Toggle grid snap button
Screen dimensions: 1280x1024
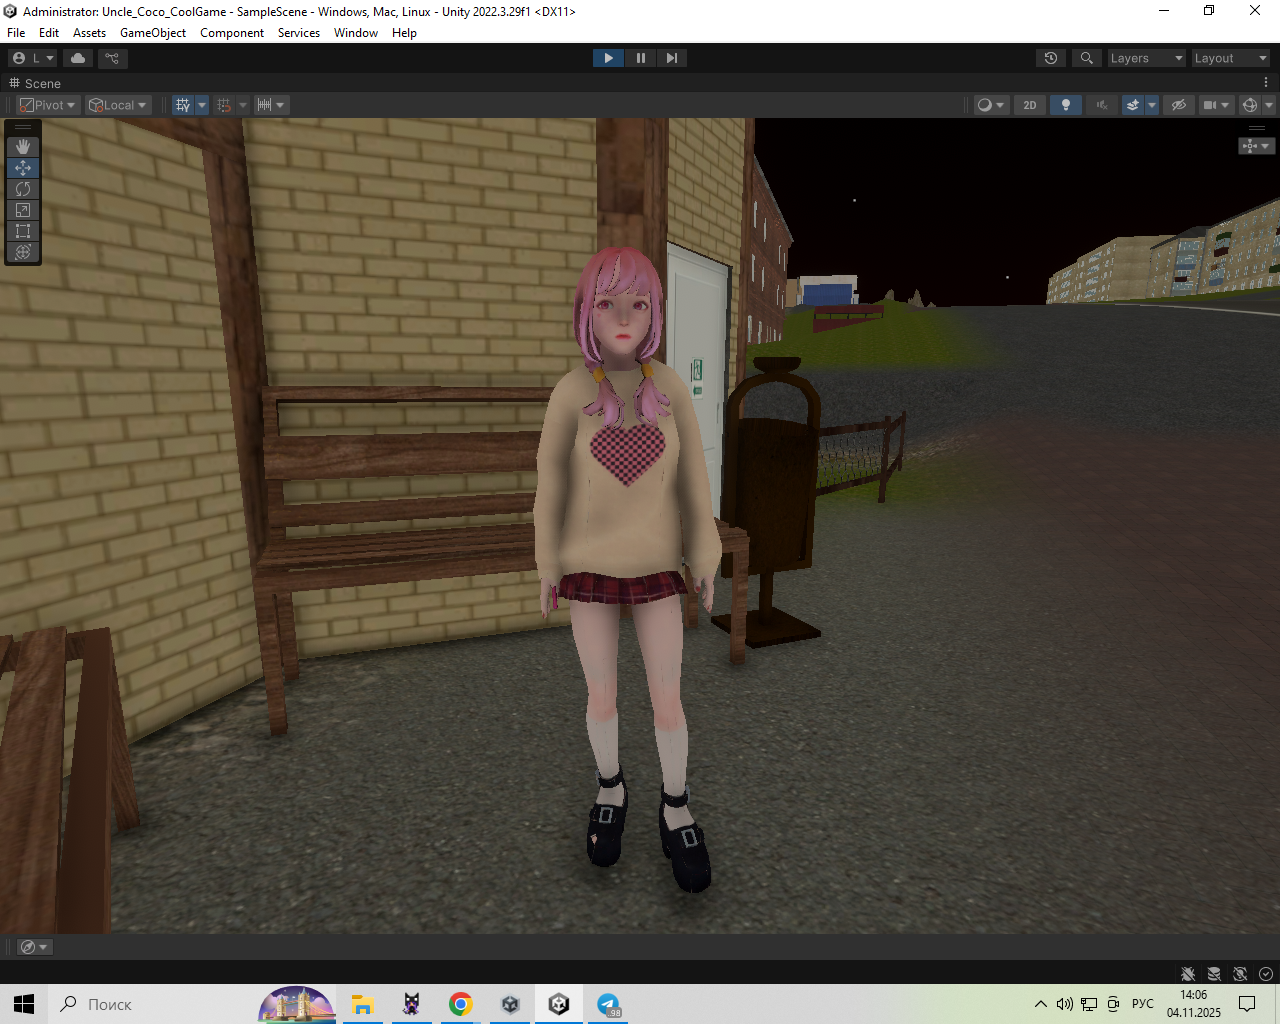click(x=224, y=105)
